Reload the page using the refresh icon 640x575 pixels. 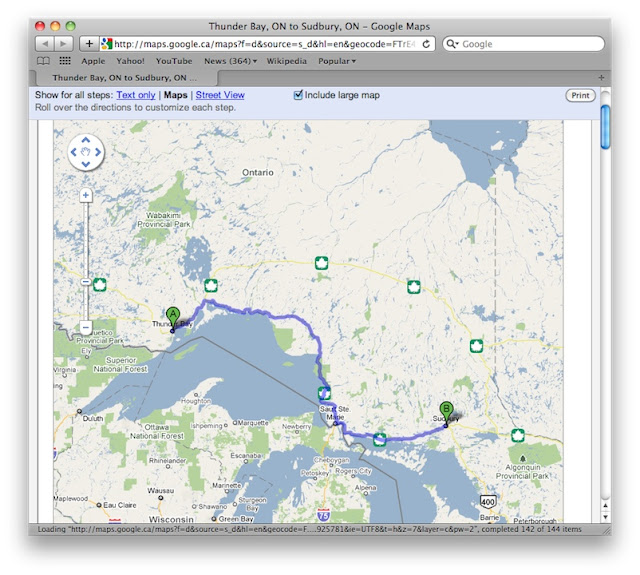point(426,44)
